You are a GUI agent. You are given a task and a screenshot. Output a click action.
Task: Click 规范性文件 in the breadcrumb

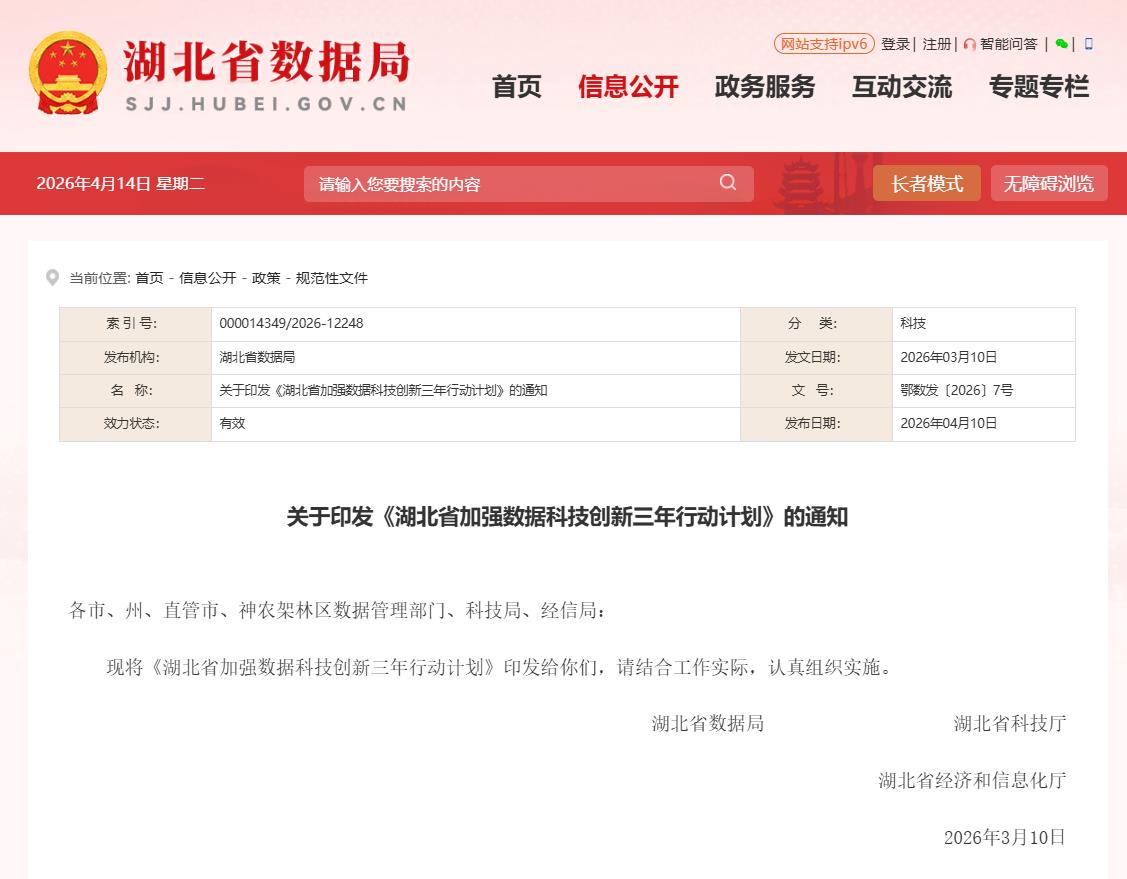pos(332,278)
